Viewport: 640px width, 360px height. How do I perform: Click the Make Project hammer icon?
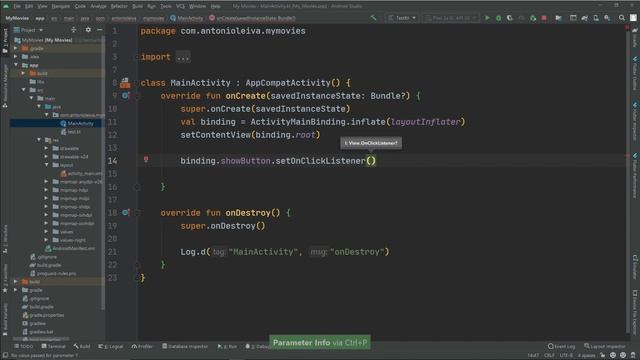pyautogui.click(x=373, y=18)
